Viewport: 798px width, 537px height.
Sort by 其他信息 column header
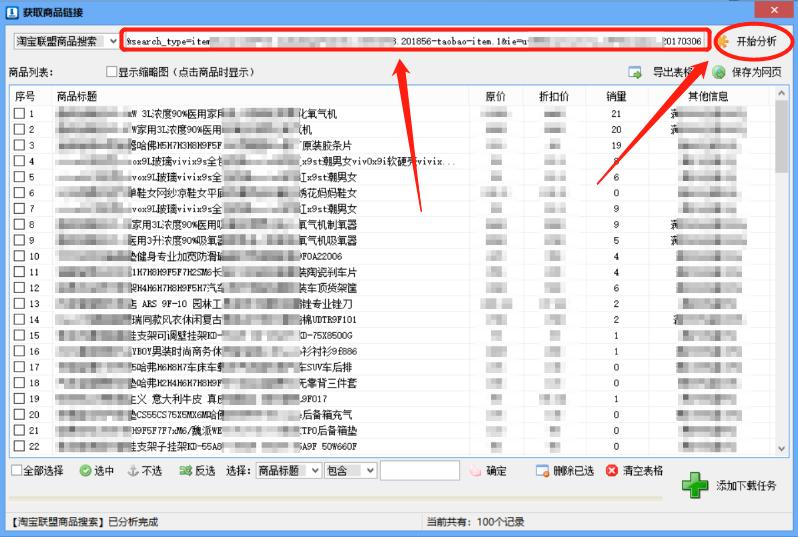(x=708, y=96)
